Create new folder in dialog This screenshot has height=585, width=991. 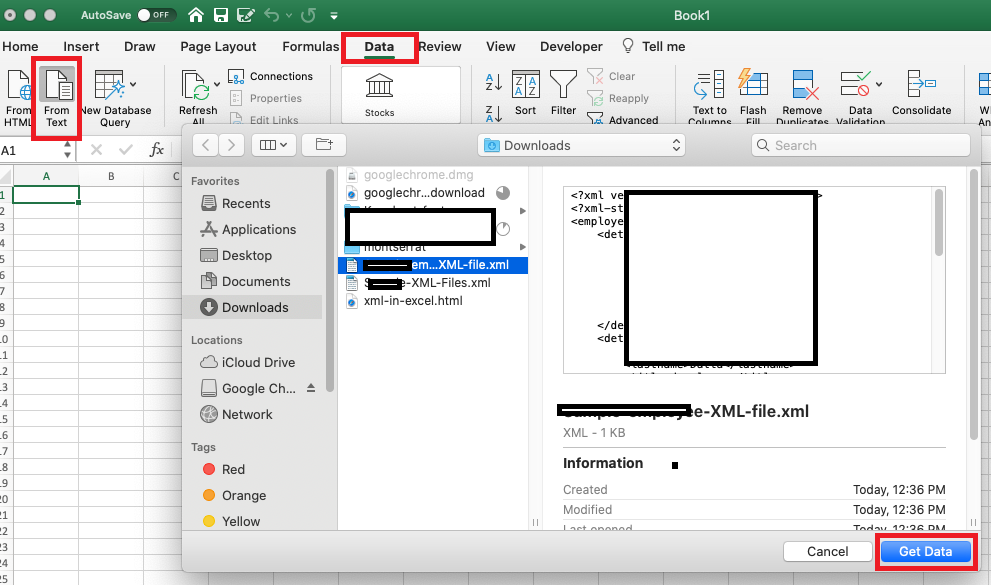tap(324, 145)
